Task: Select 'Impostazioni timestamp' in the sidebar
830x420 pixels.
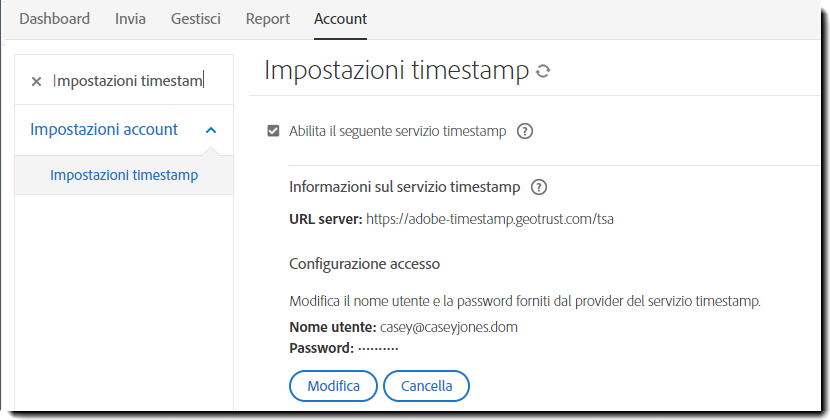Action: tap(124, 176)
